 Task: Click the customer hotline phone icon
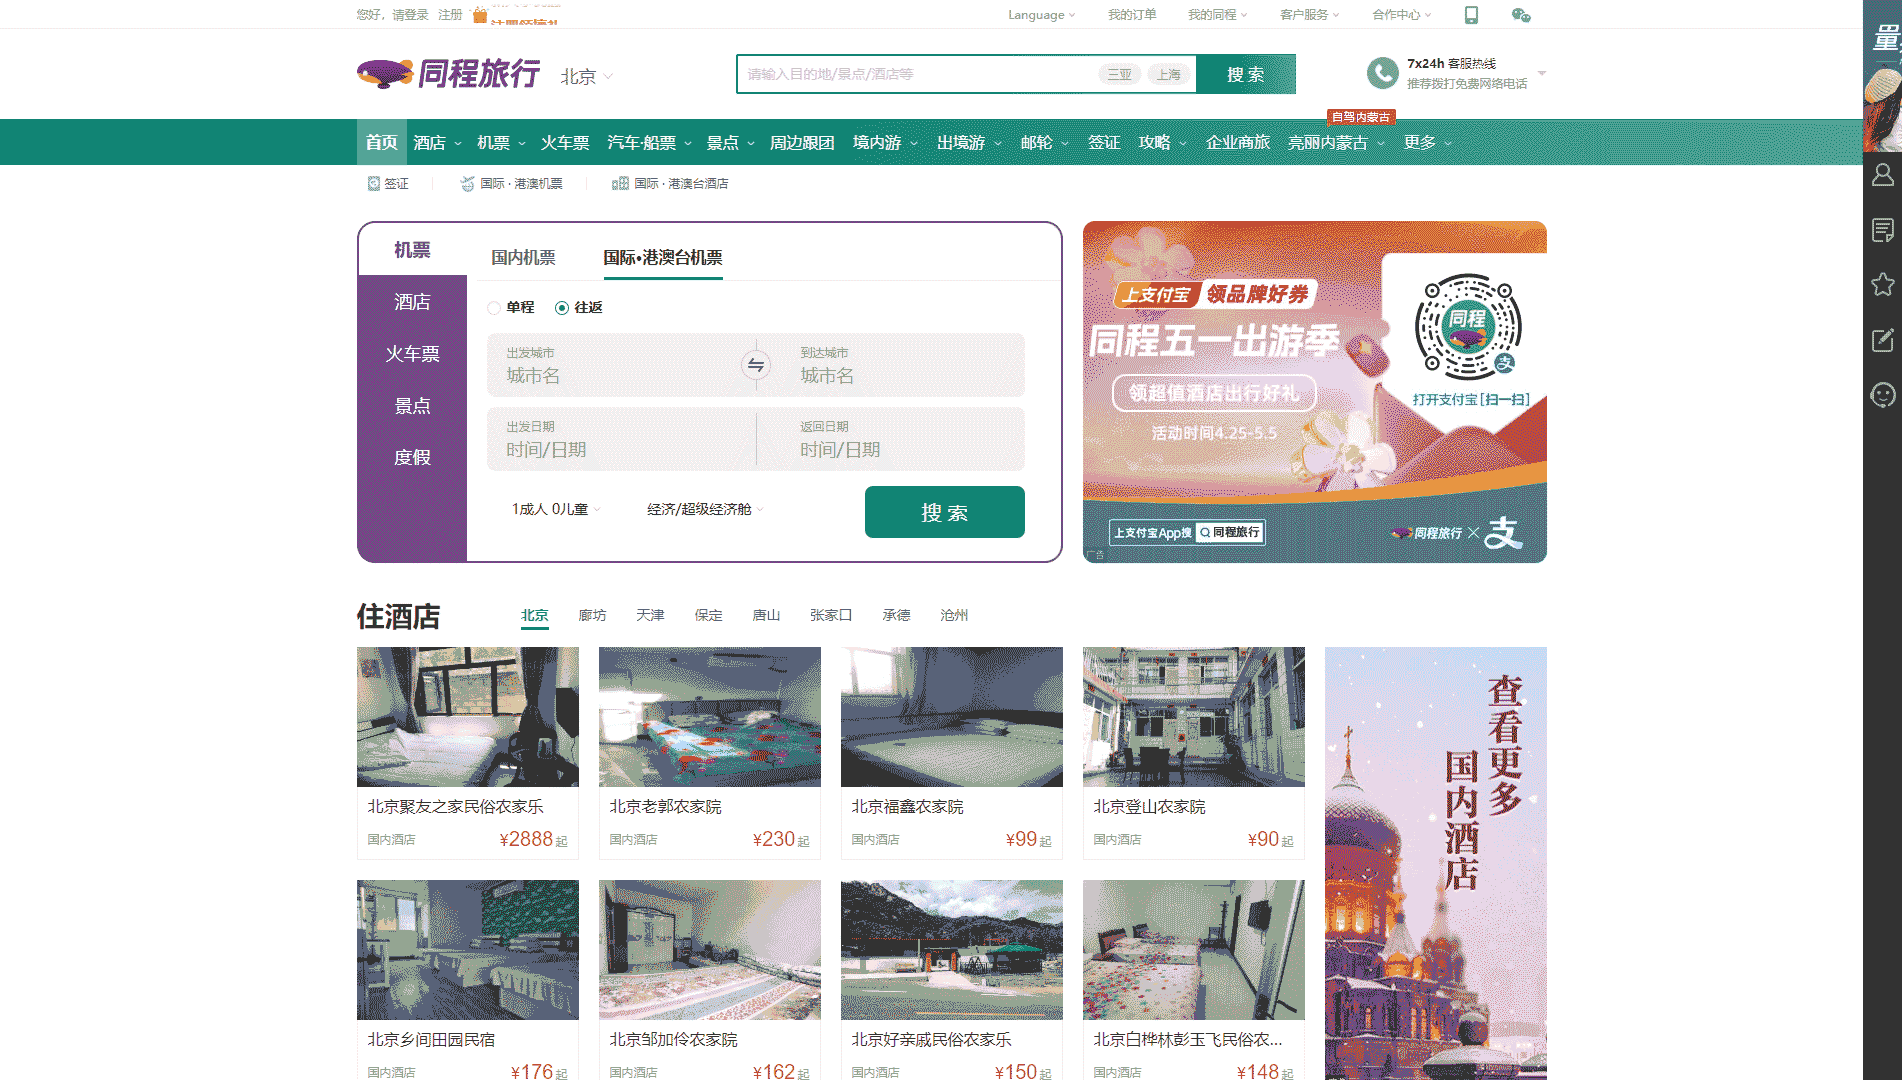click(x=1382, y=73)
